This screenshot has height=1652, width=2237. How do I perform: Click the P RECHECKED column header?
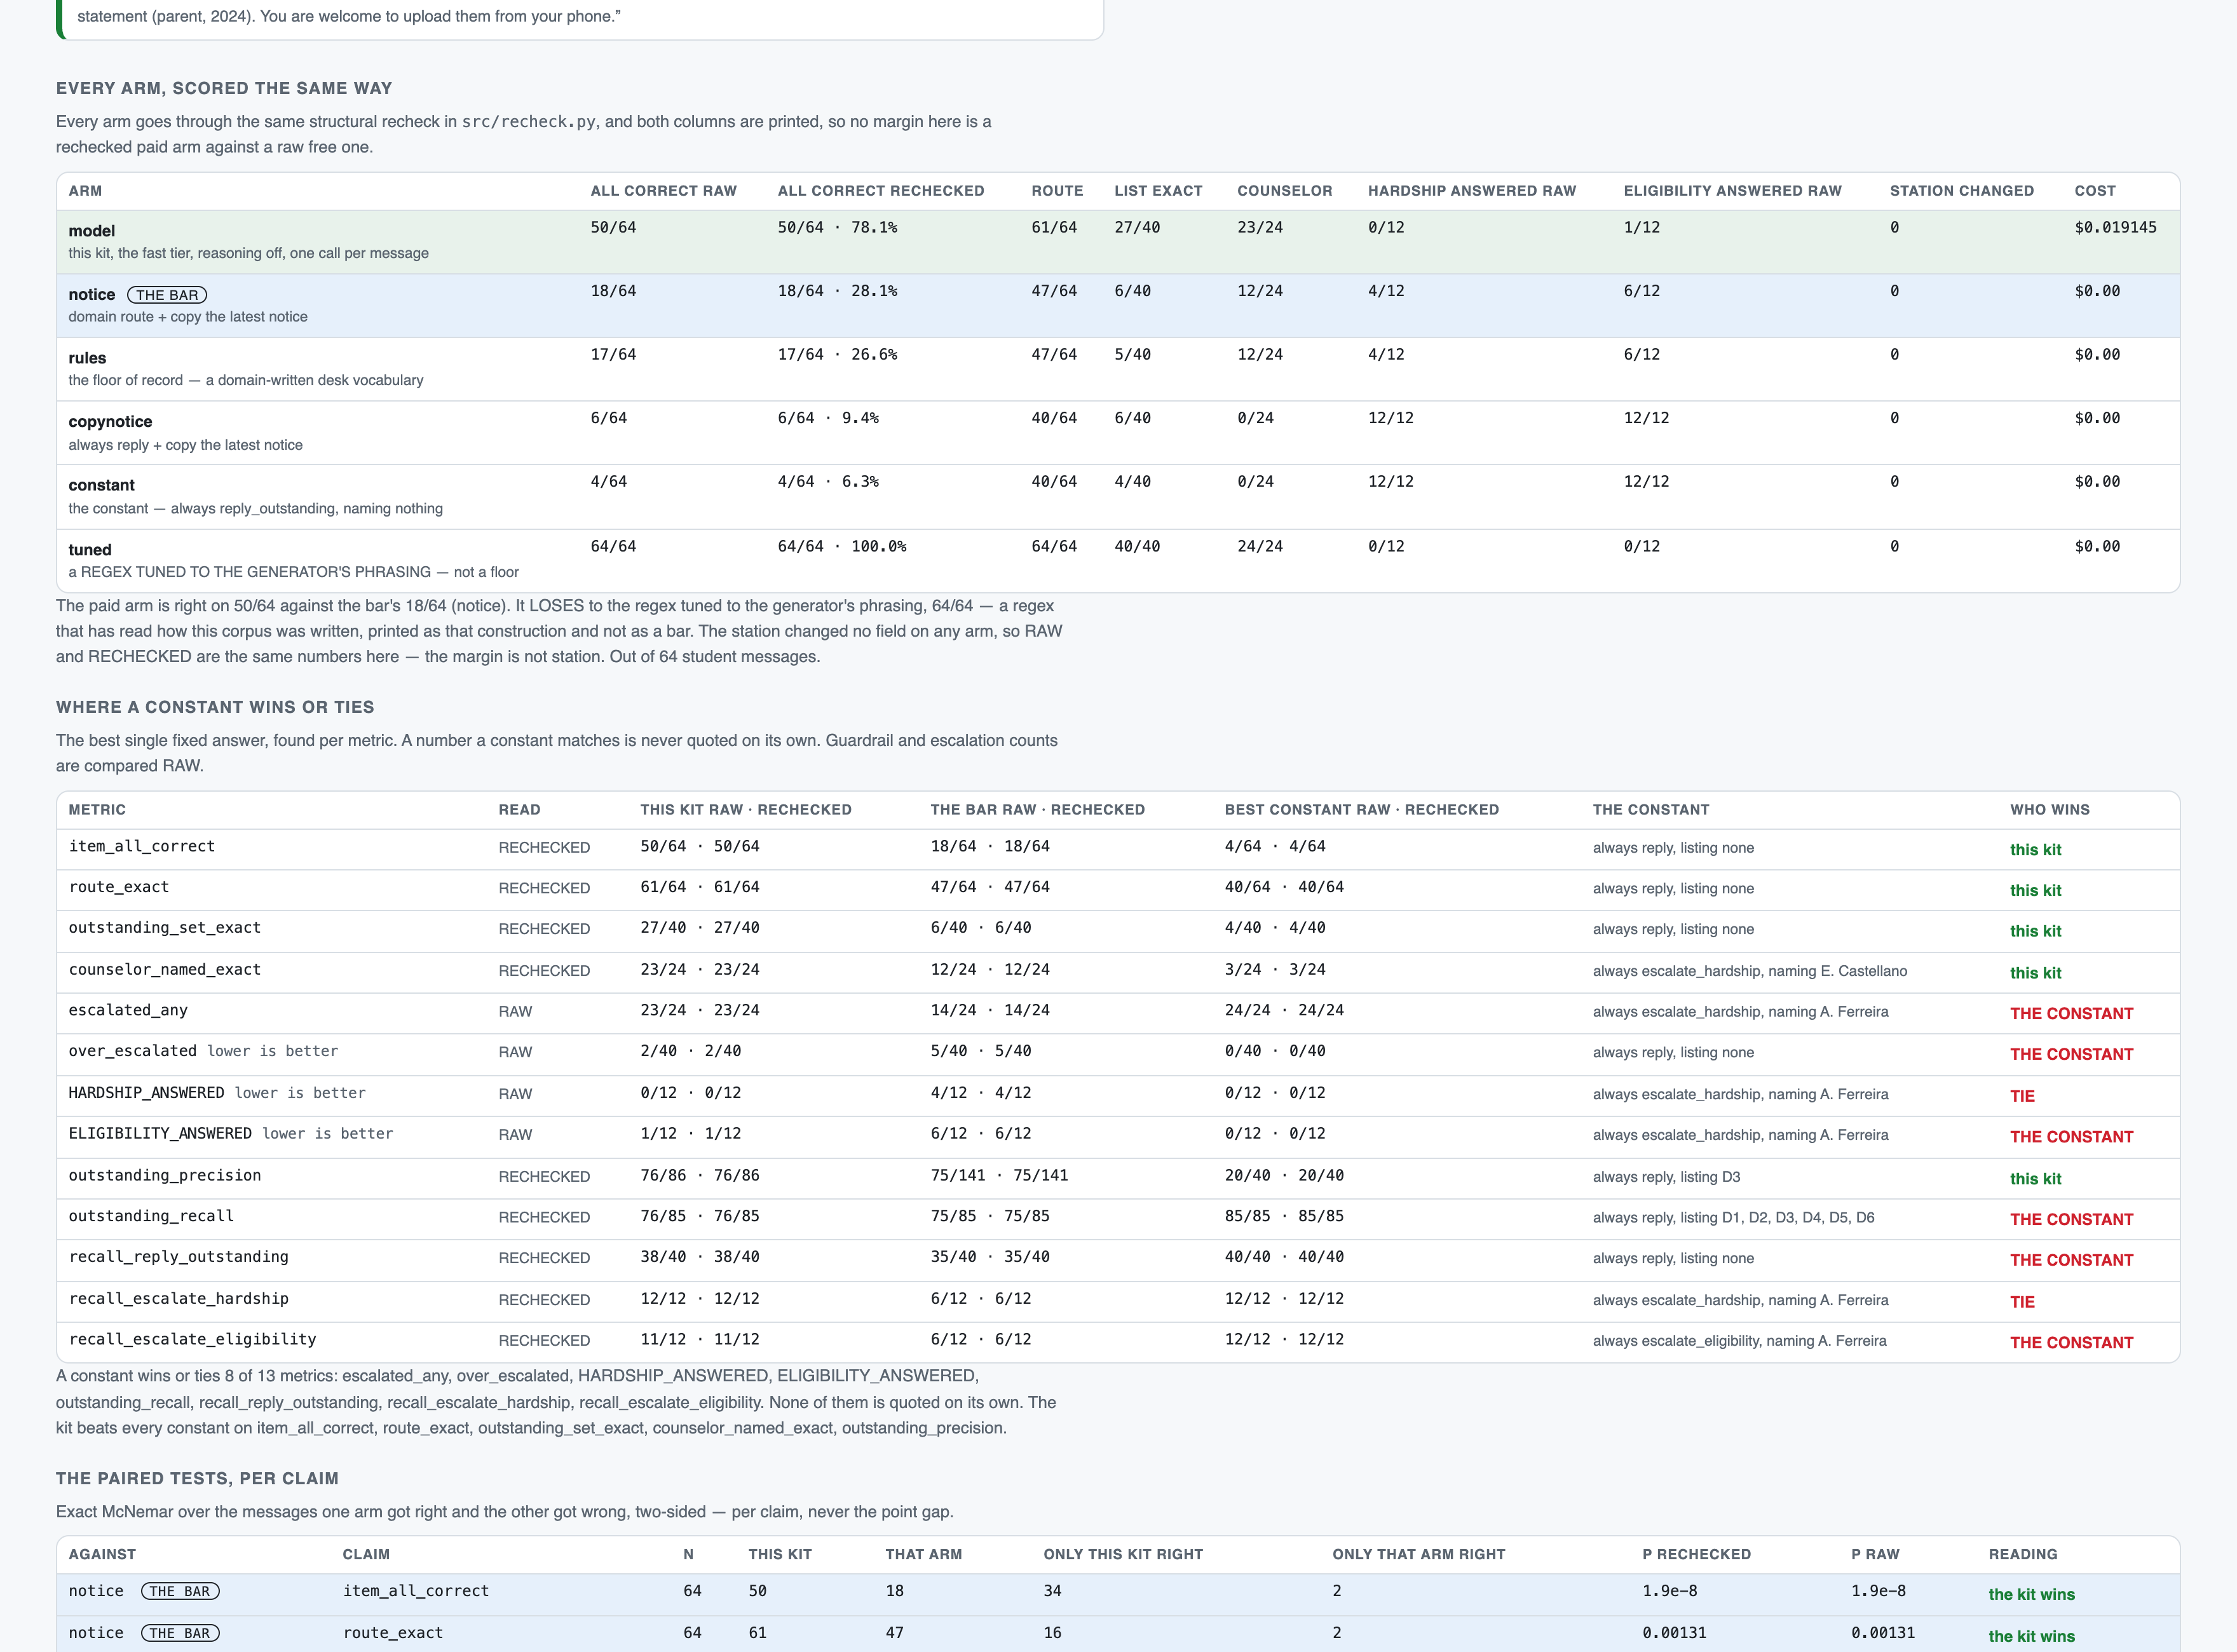coord(1696,1554)
